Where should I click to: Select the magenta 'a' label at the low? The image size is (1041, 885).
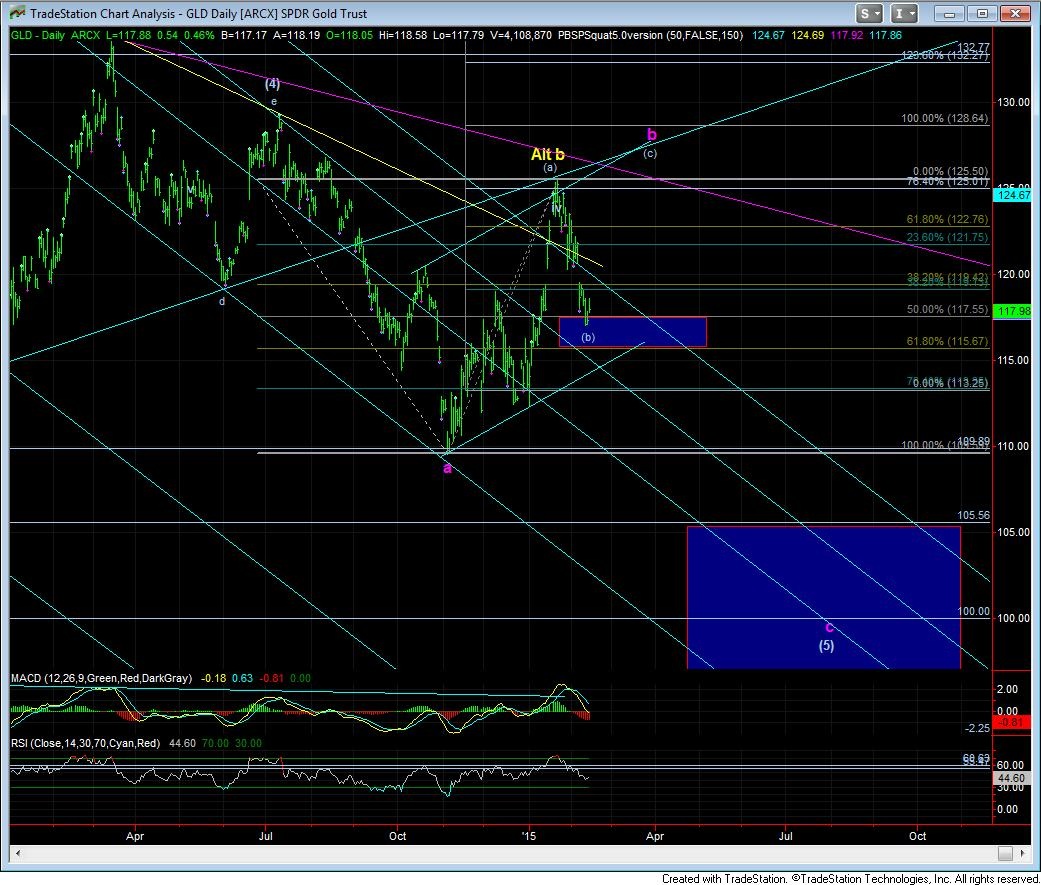[x=447, y=468]
